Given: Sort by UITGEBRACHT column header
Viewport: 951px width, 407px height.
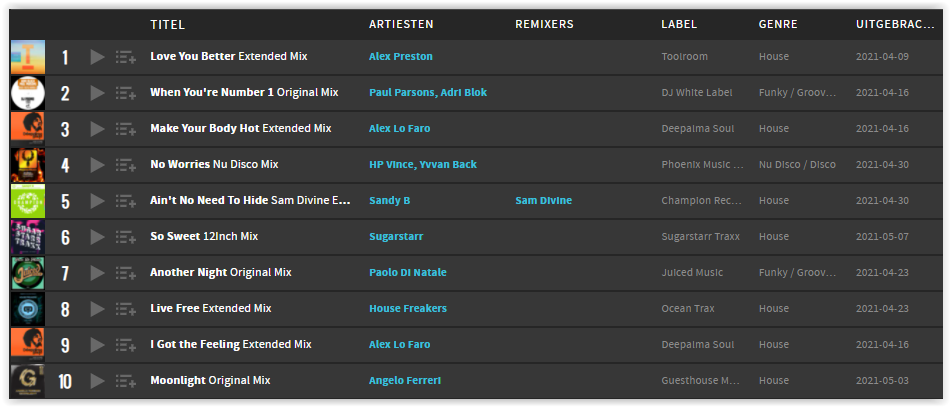Looking at the screenshot, I should tap(895, 25).
